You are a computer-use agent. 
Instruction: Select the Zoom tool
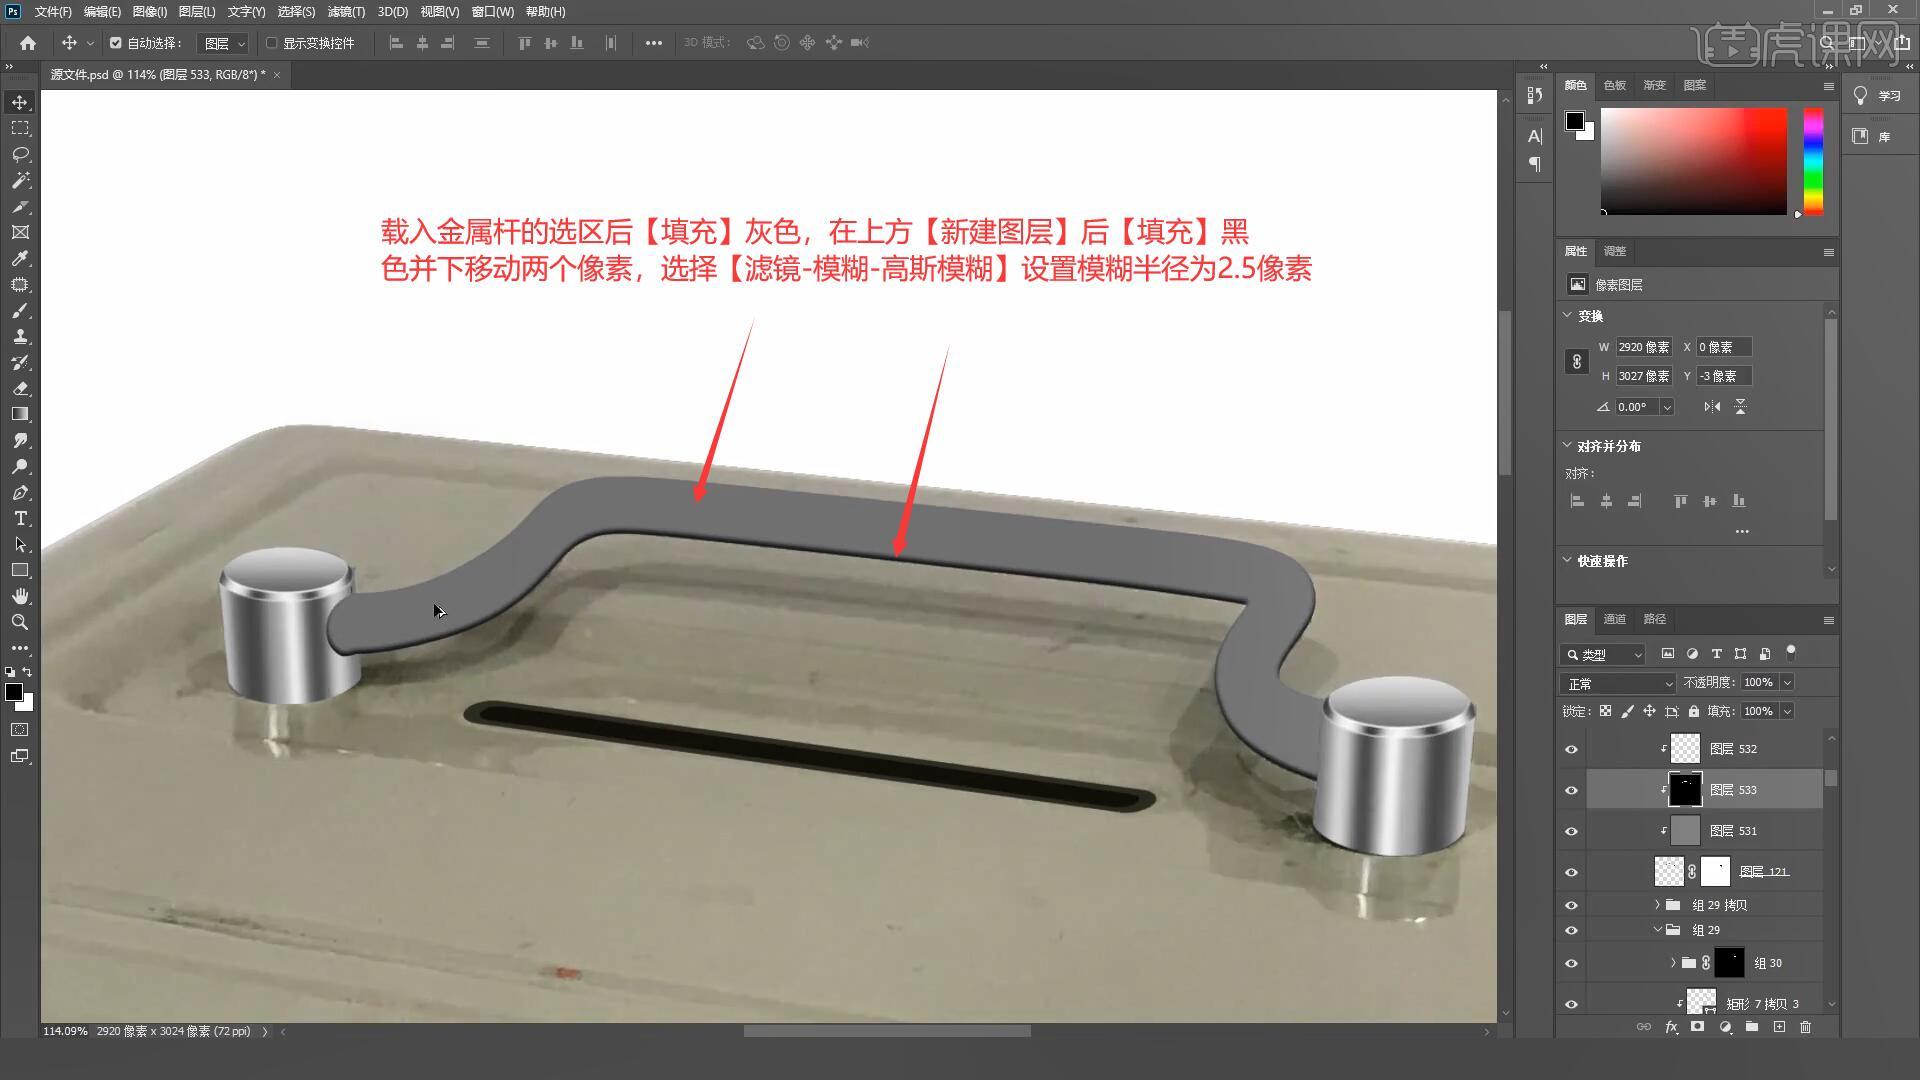(20, 622)
